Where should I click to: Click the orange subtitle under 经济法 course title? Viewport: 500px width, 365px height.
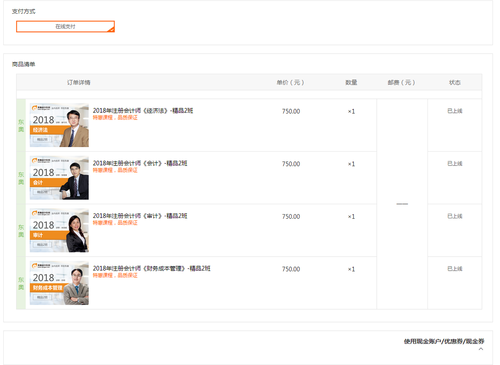coord(115,118)
